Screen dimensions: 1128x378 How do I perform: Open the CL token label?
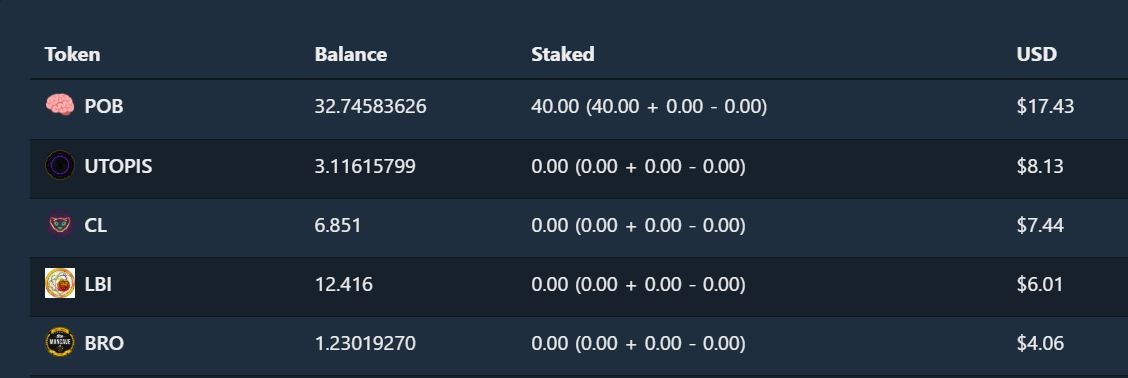pos(96,225)
